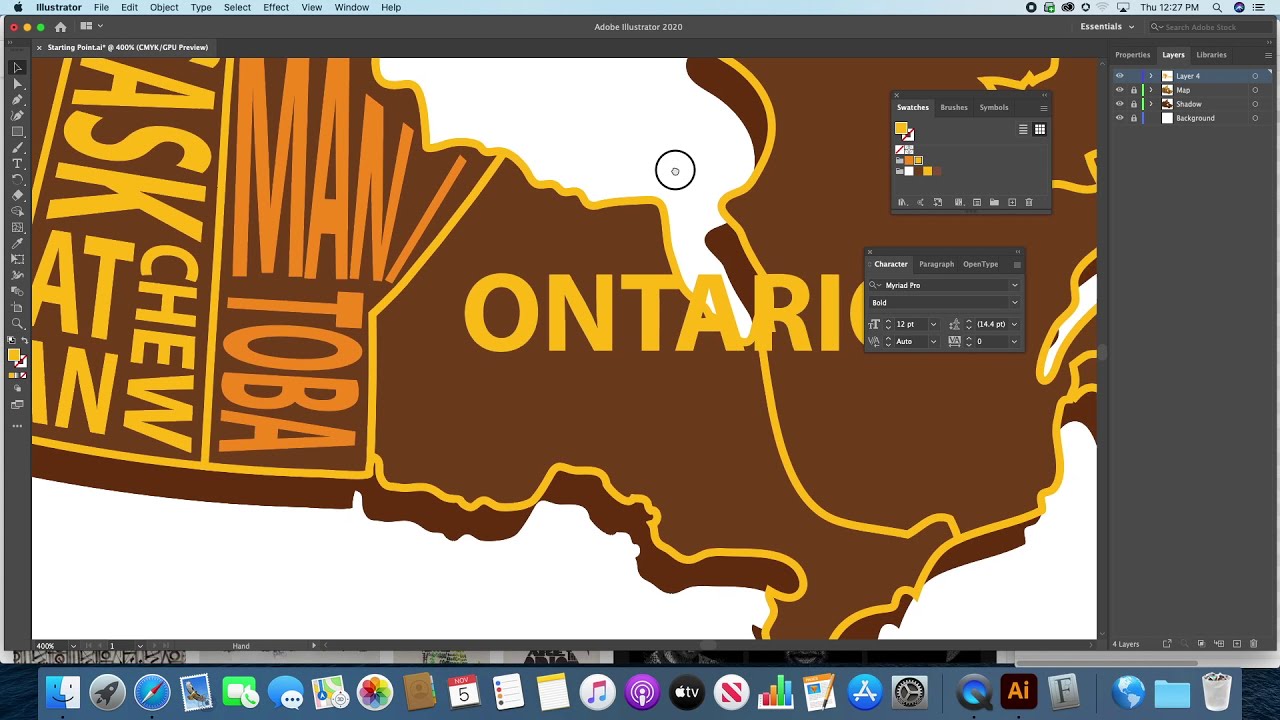1280x720 pixels.
Task: Open the leading 14.4 pt dropdown
Action: [1014, 325]
